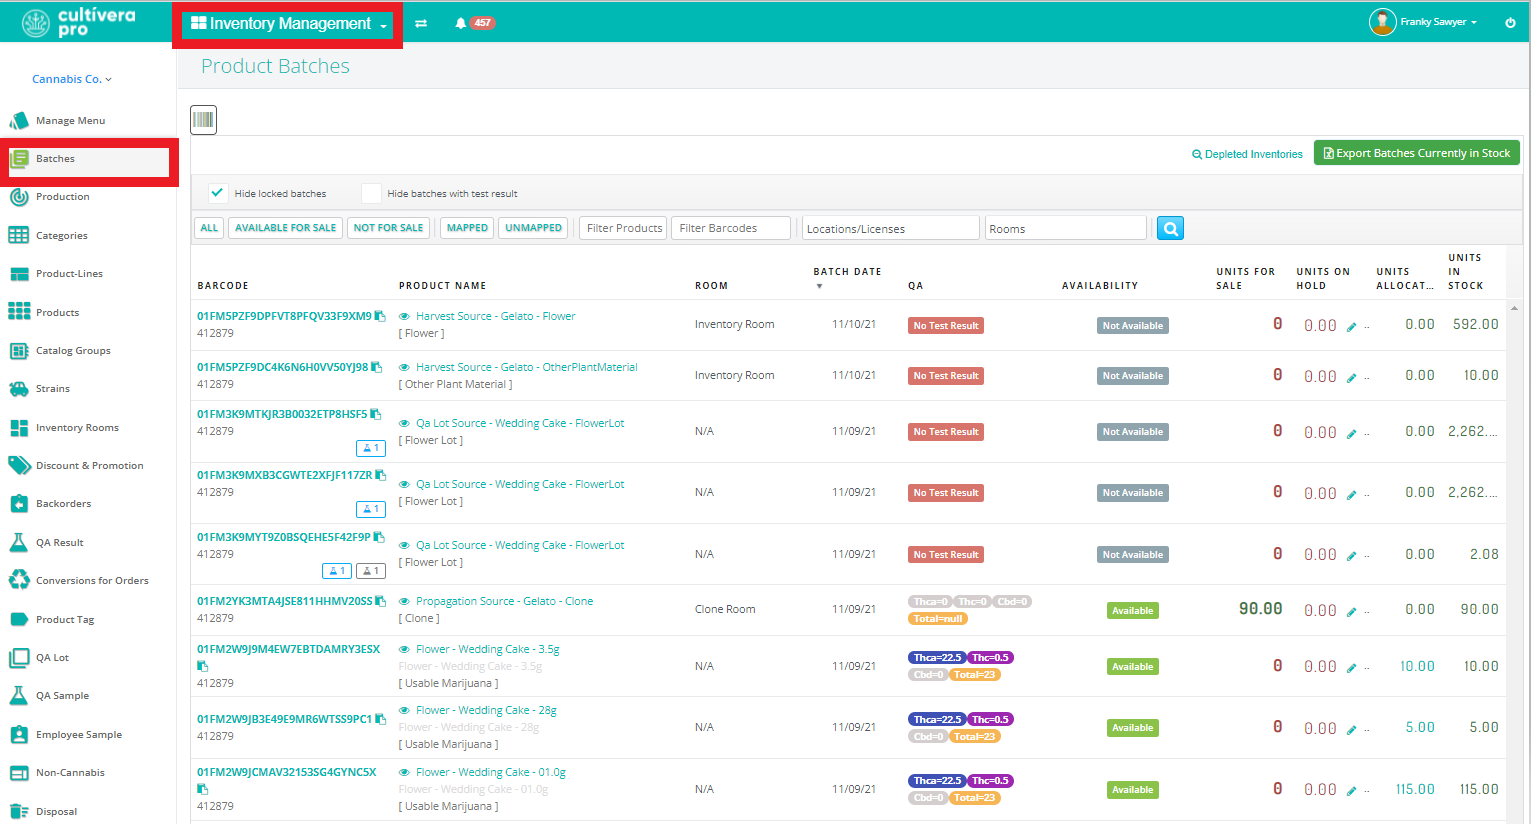Copy barcode 01FM5PZF9DC4K6N6H0VV50YJ98 using its copy icon
1531x824 pixels.
click(377, 367)
